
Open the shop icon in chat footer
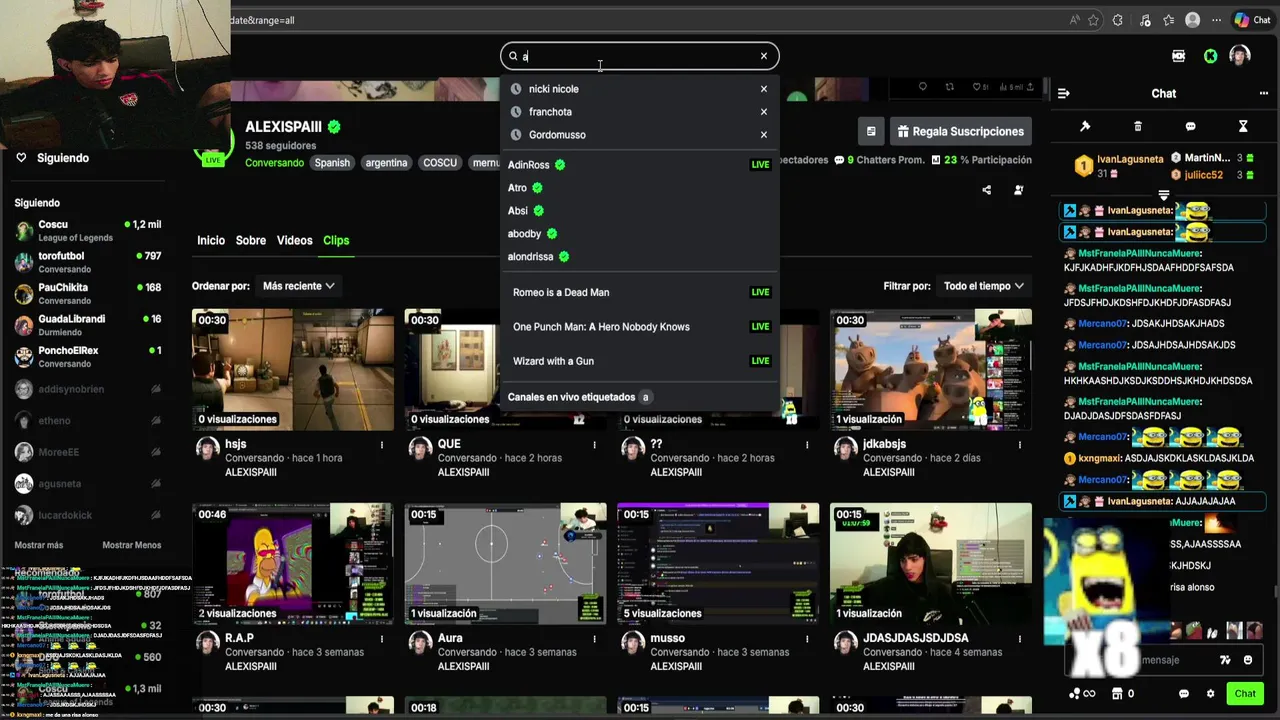click(x=1117, y=694)
